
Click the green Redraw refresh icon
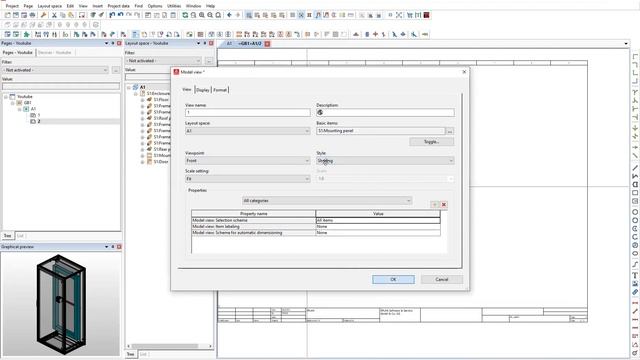tap(185, 15)
